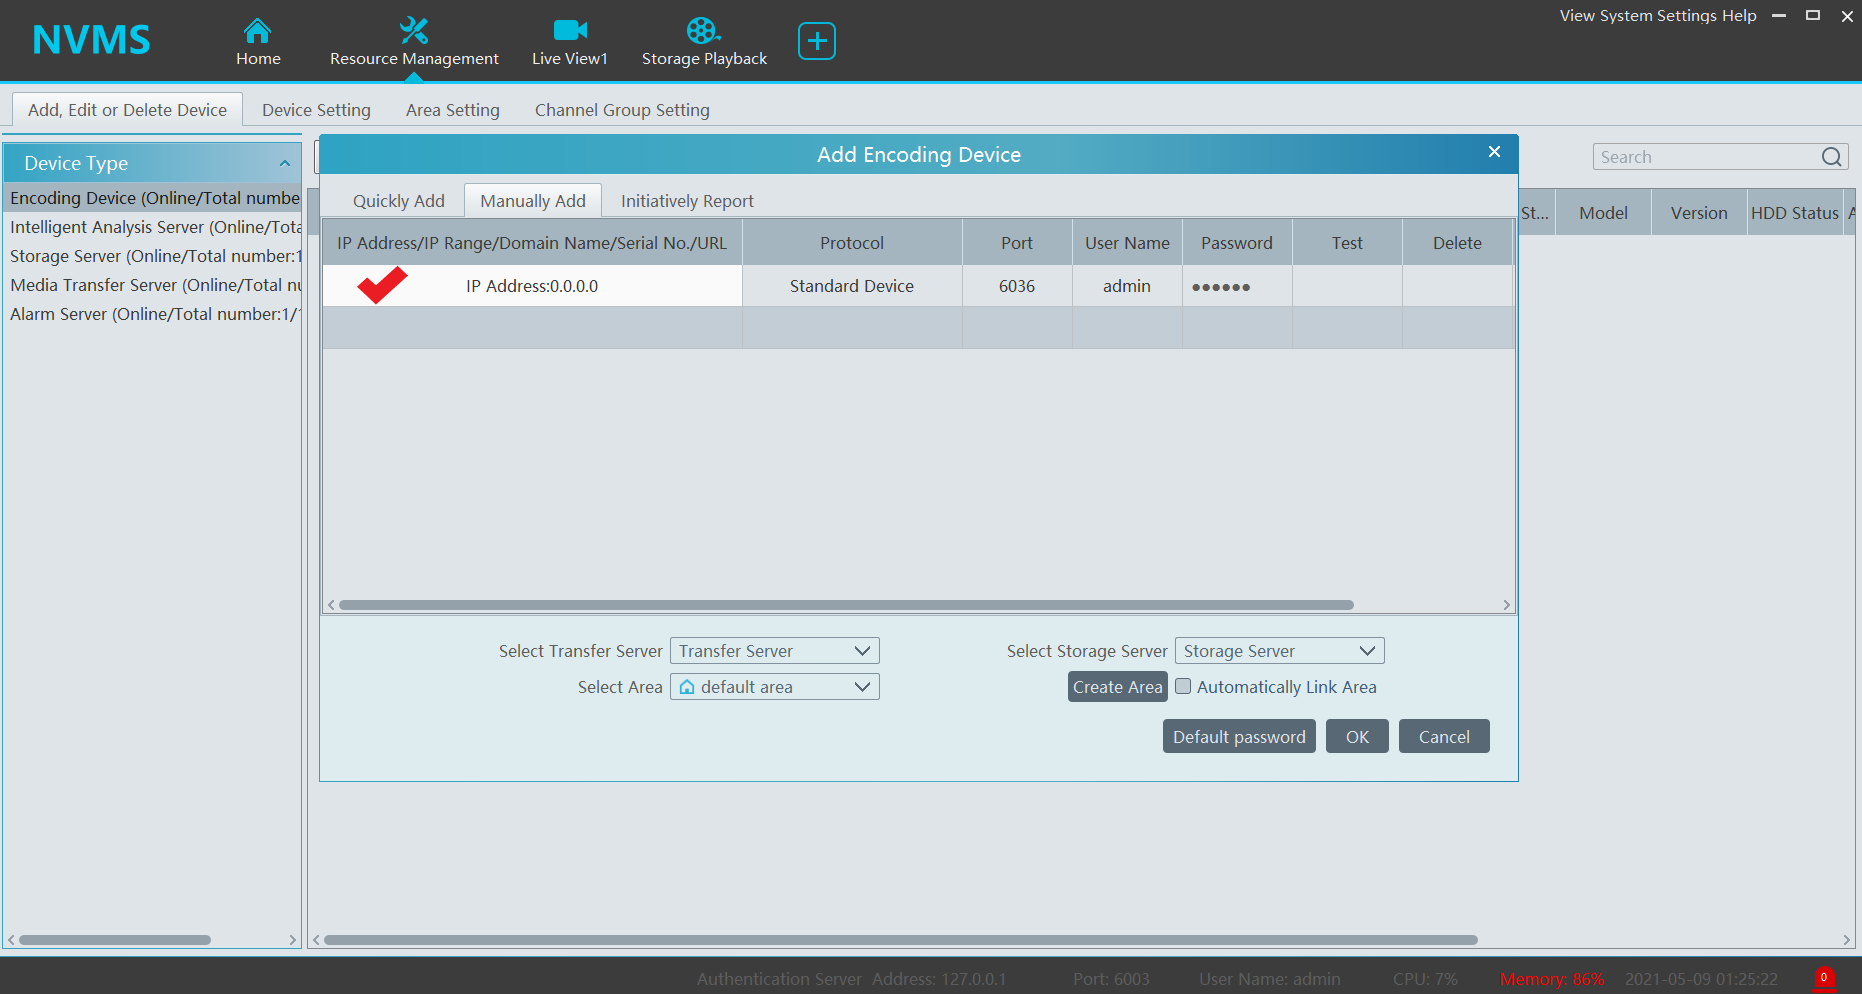Close the Add Encoding Device dialog
Screen dimensions: 1862x994
point(1494,152)
